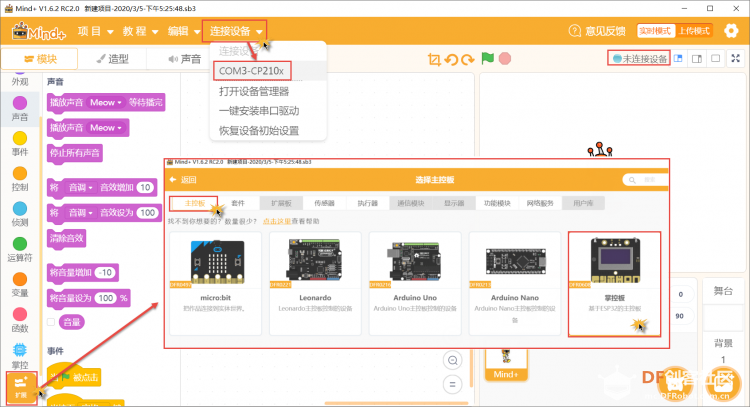750x407 pixels.
Task: Open the 项目 menu
Action: tap(96, 32)
